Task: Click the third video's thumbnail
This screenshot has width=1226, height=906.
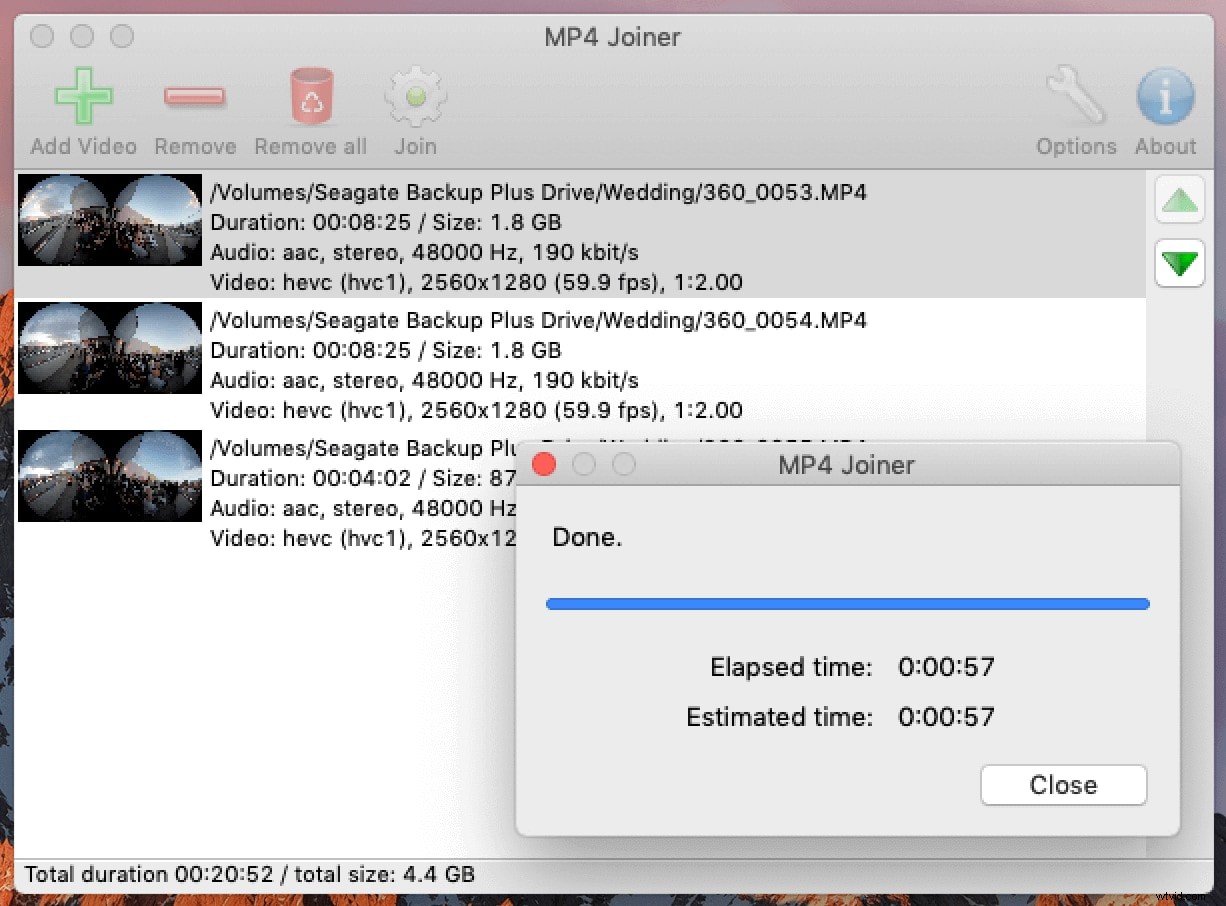Action: [109, 476]
